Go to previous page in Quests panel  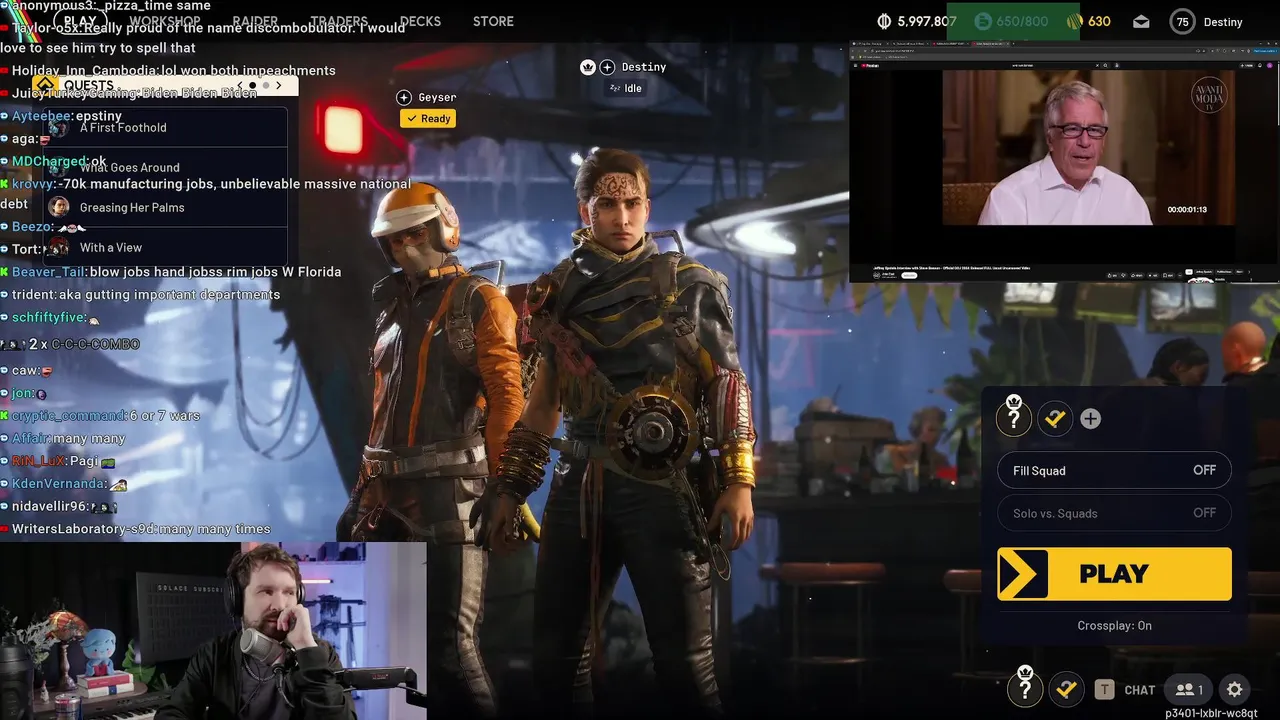239,85
